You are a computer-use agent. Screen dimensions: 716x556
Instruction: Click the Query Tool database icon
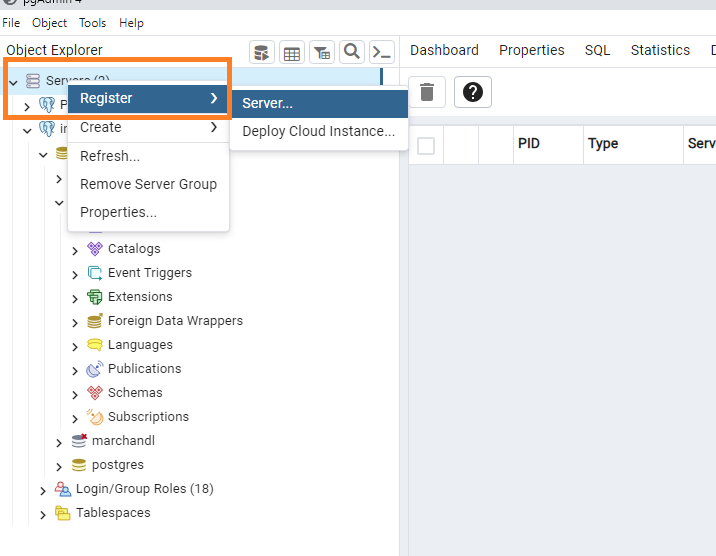pyautogui.click(x=262, y=52)
